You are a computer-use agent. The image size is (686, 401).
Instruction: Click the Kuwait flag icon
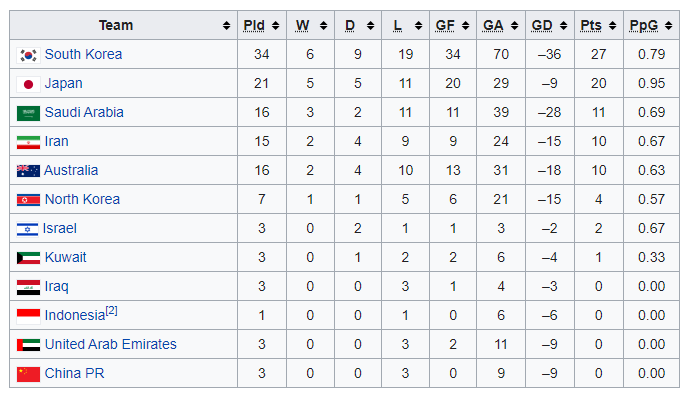[x=28, y=258]
